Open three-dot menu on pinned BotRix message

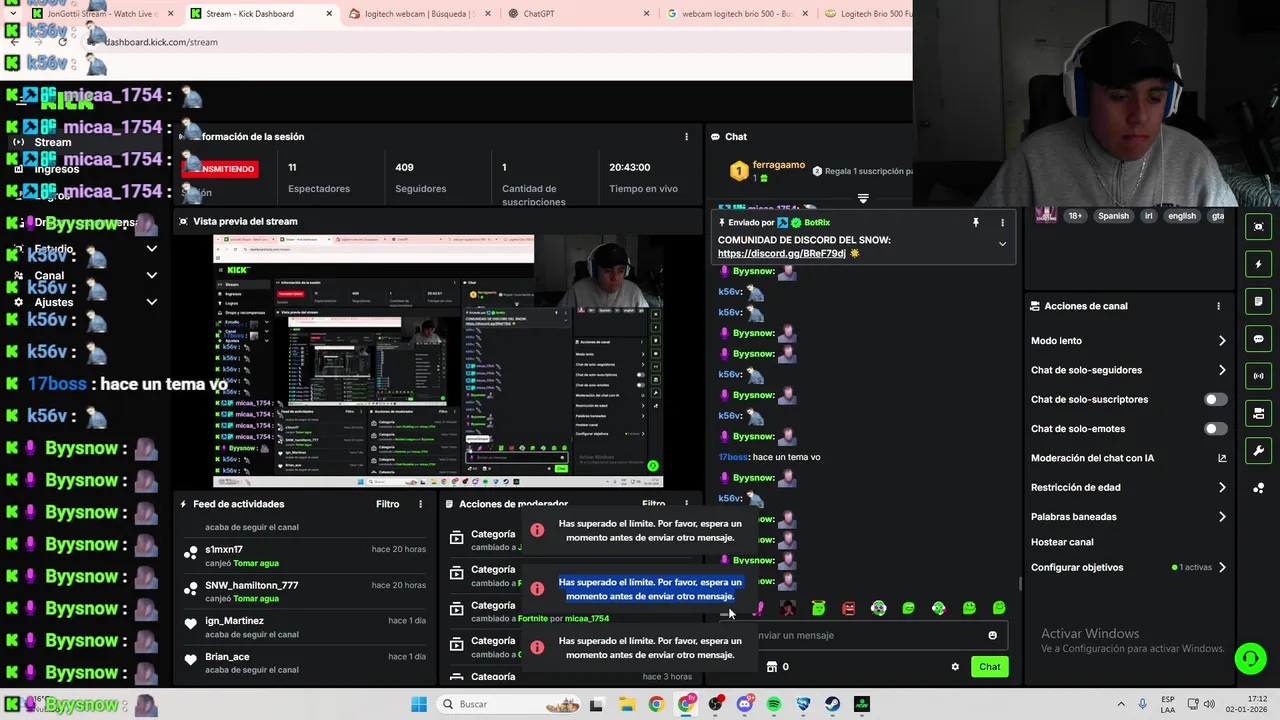pyautogui.click(x=1002, y=222)
